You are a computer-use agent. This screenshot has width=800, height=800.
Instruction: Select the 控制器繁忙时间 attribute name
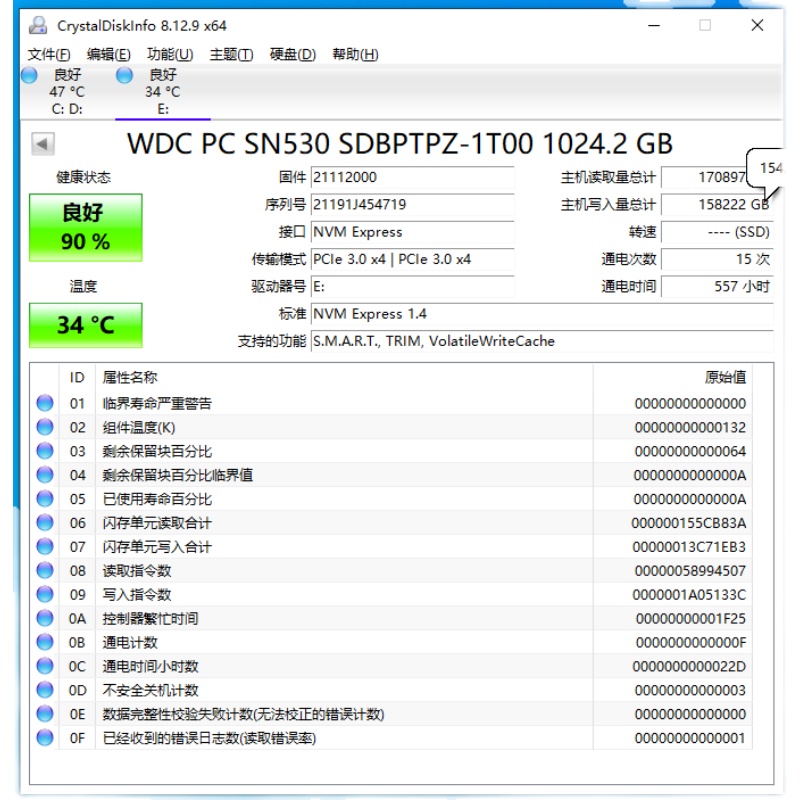click(x=150, y=619)
